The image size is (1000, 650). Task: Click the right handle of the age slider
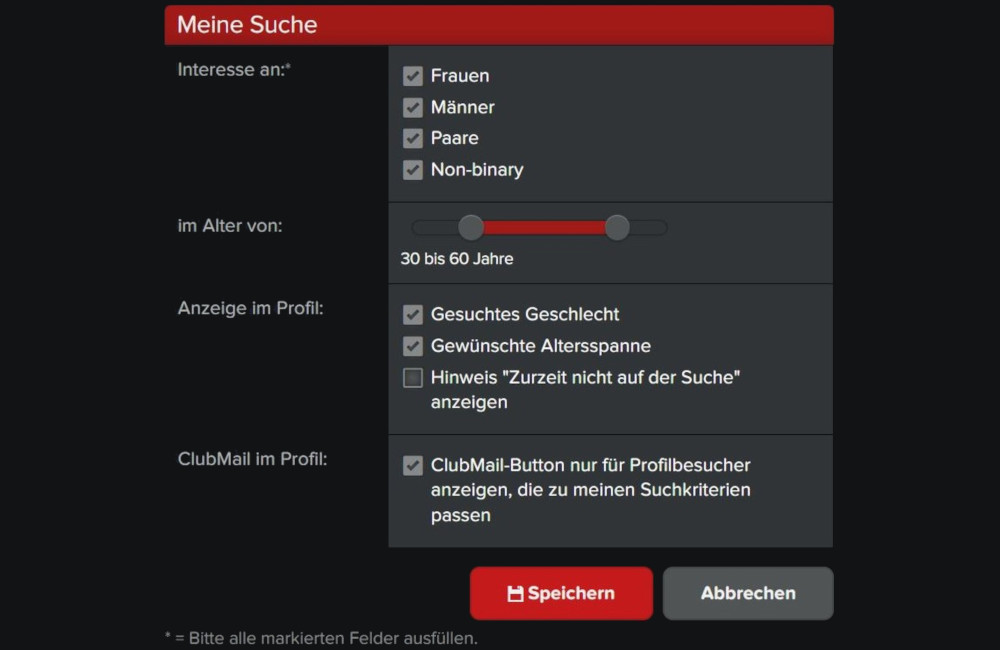pos(617,227)
